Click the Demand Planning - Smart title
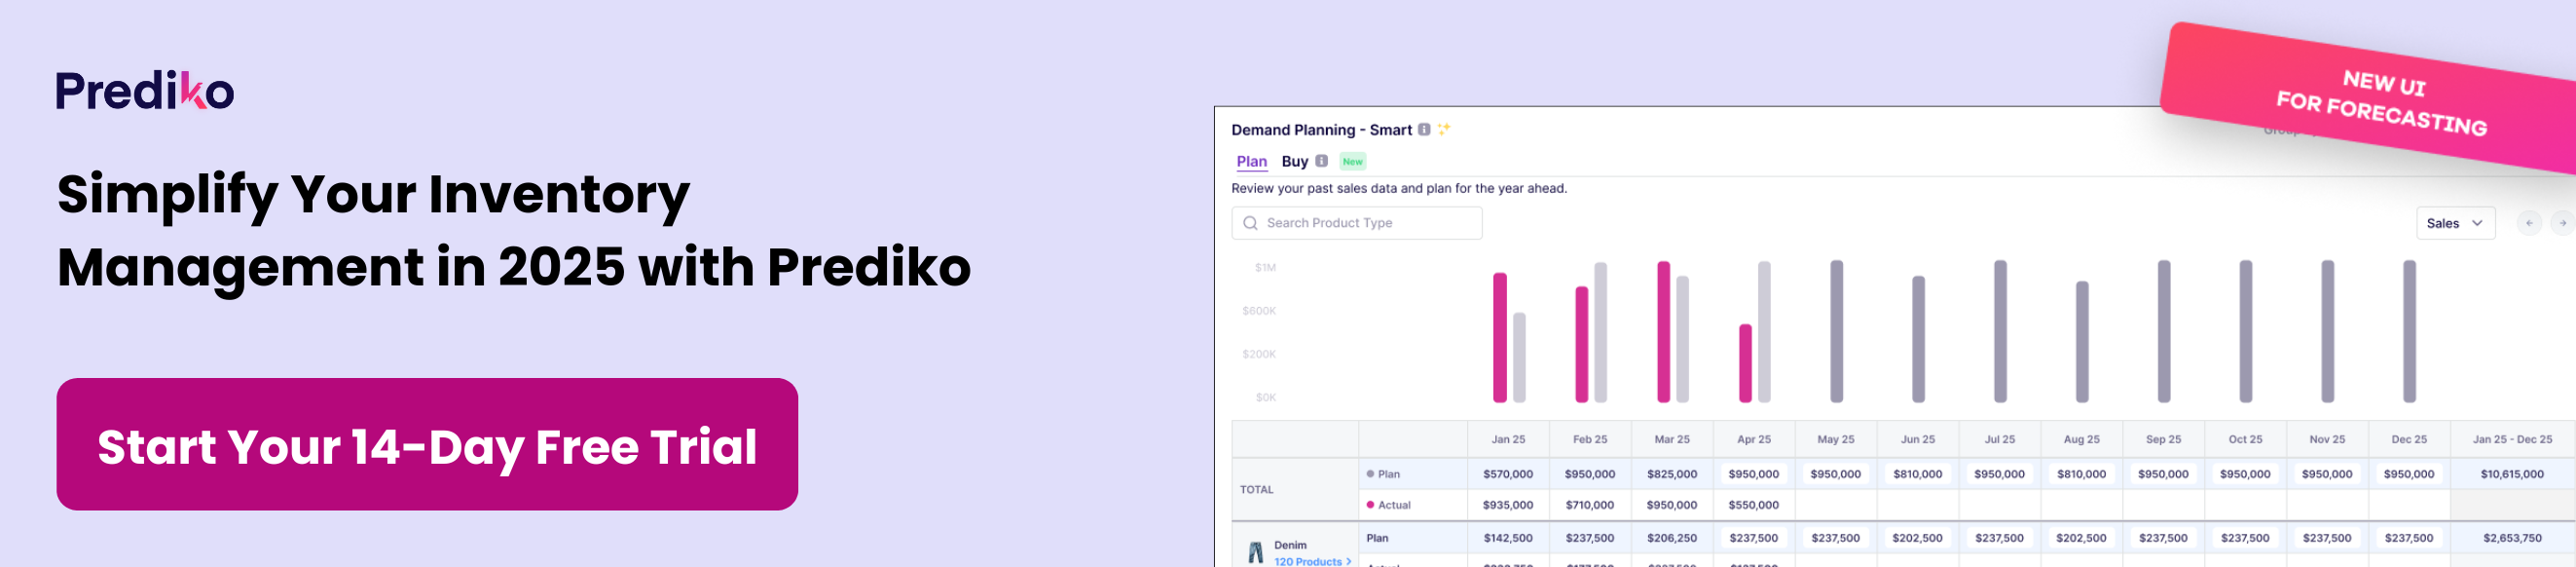This screenshot has height=567, width=2576. tap(1321, 130)
